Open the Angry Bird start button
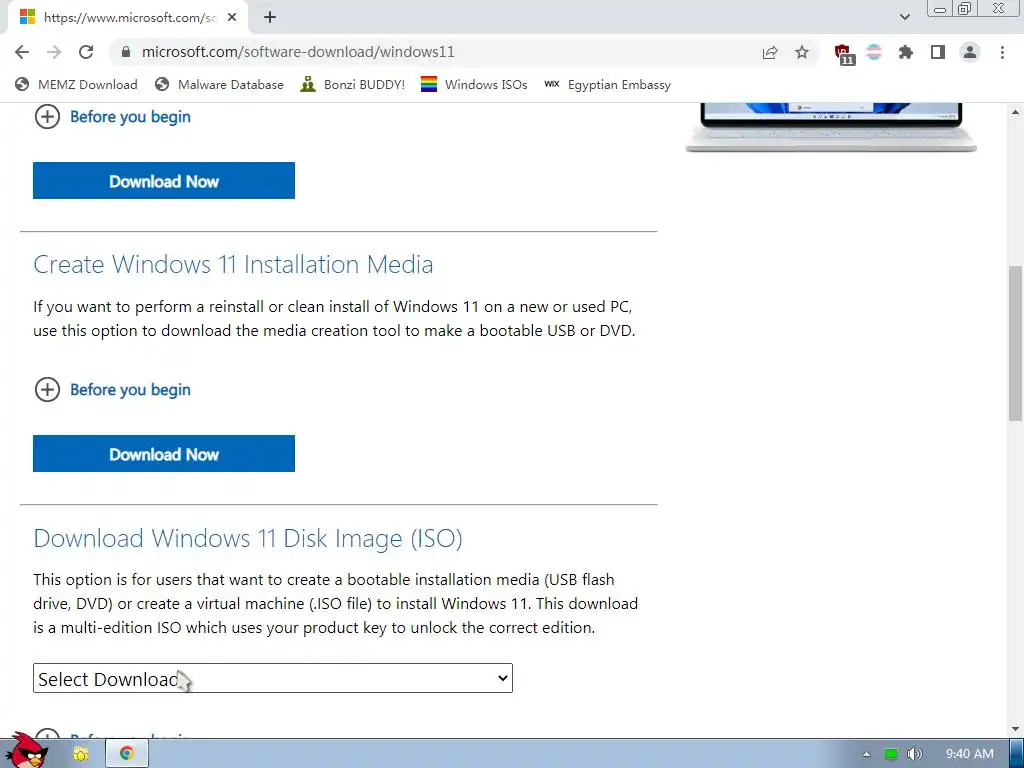The width and height of the screenshot is (1024, 768). tap(27, 751)
